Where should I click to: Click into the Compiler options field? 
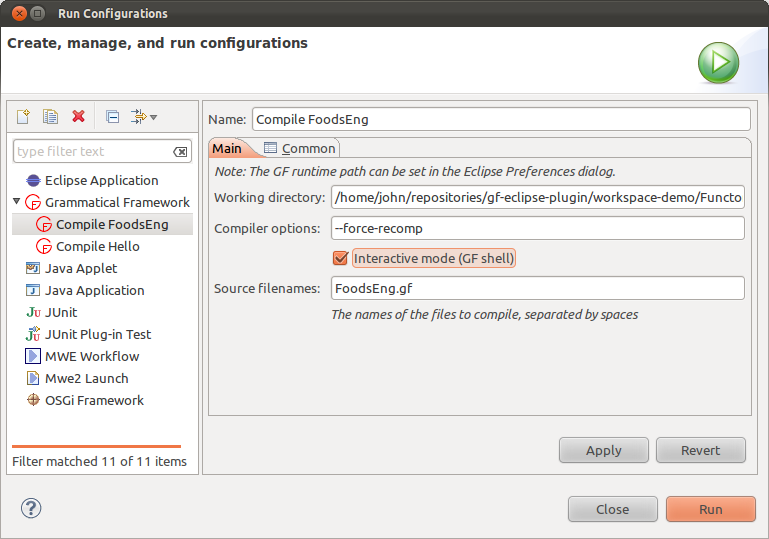pyautogui.click(x=538, y=228)
